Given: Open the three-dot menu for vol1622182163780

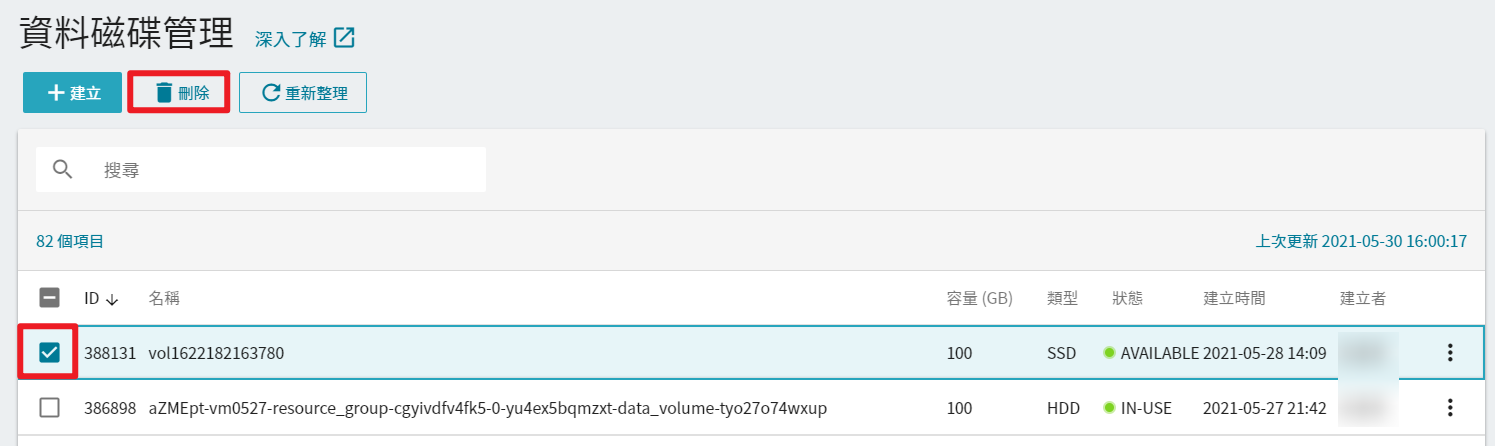Looking at the screenshot, I should pos(1450,352).
